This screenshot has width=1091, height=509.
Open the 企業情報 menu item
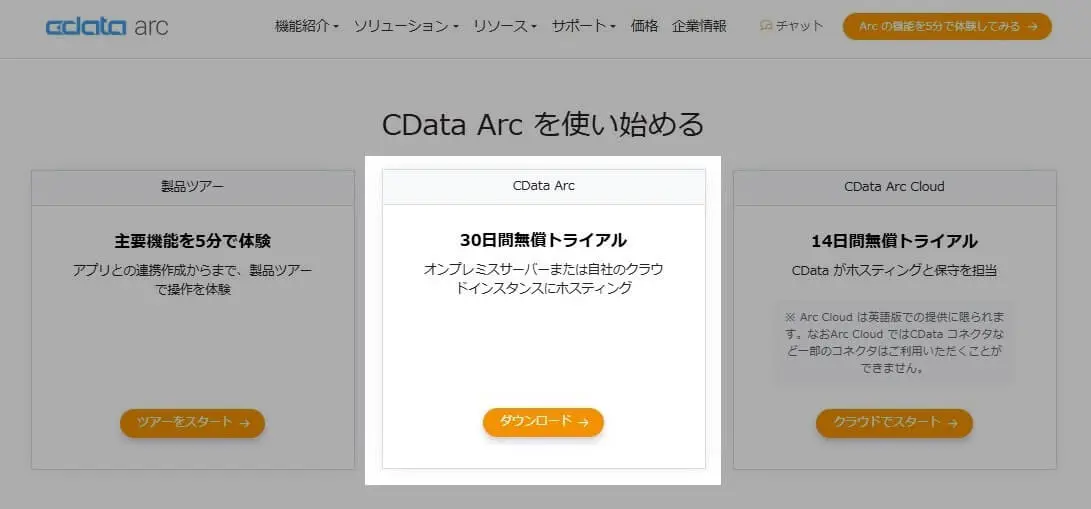point(700,26)
